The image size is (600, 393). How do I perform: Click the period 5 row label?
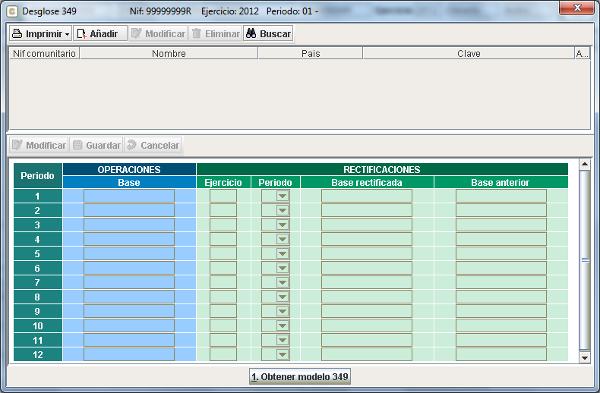[38, 253]
